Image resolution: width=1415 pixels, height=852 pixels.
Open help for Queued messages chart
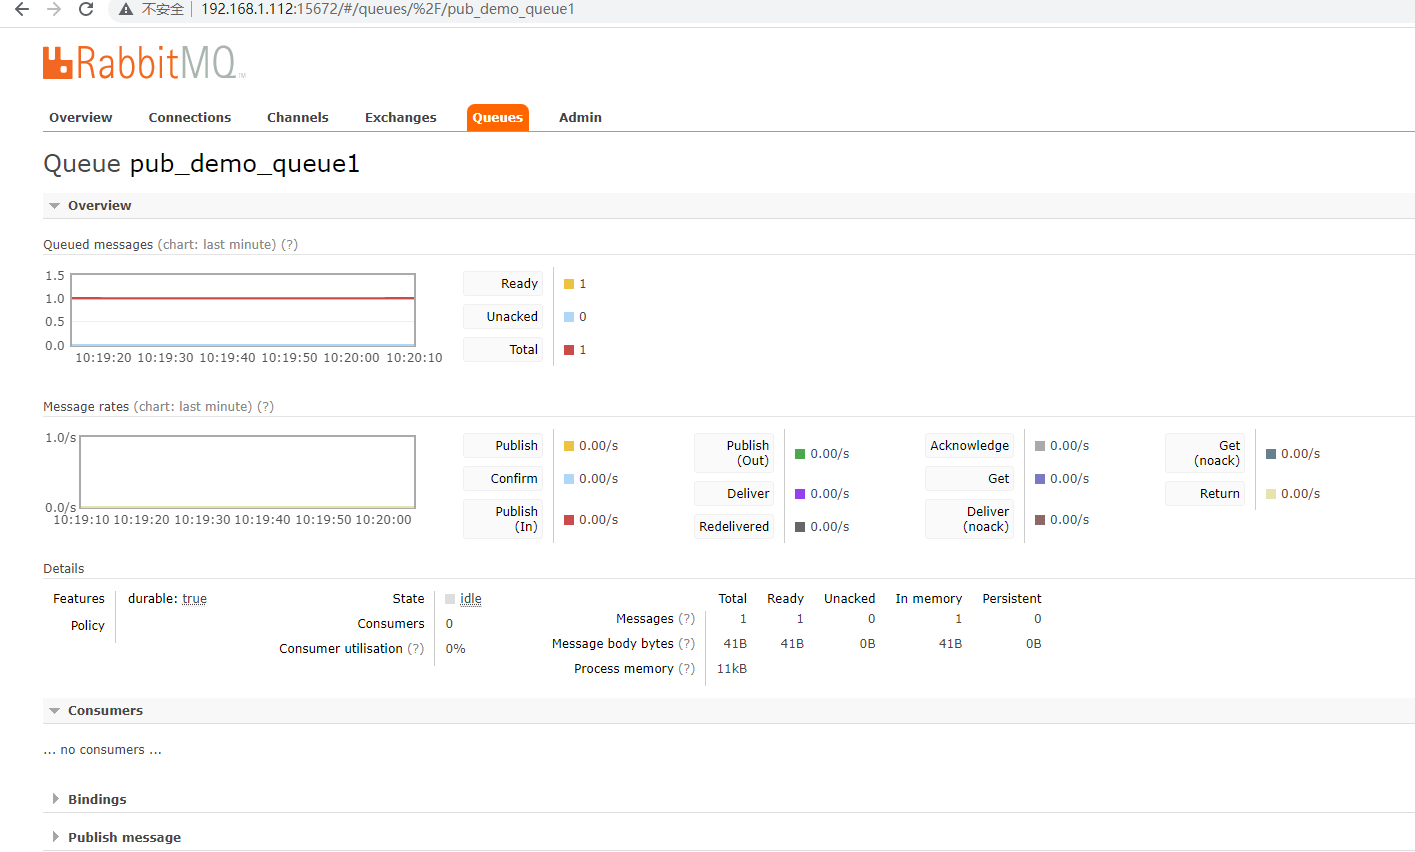289,245
